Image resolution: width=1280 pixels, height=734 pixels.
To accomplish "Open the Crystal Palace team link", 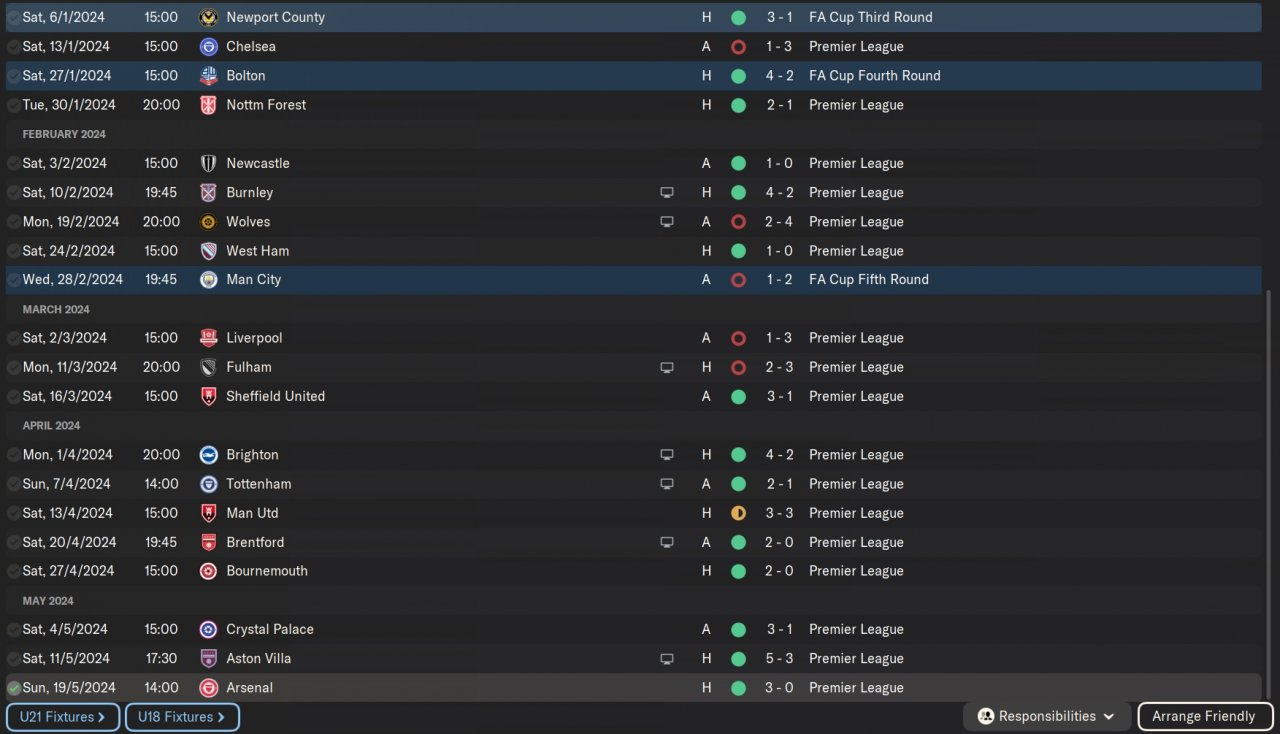I will [x=270, y=630].
